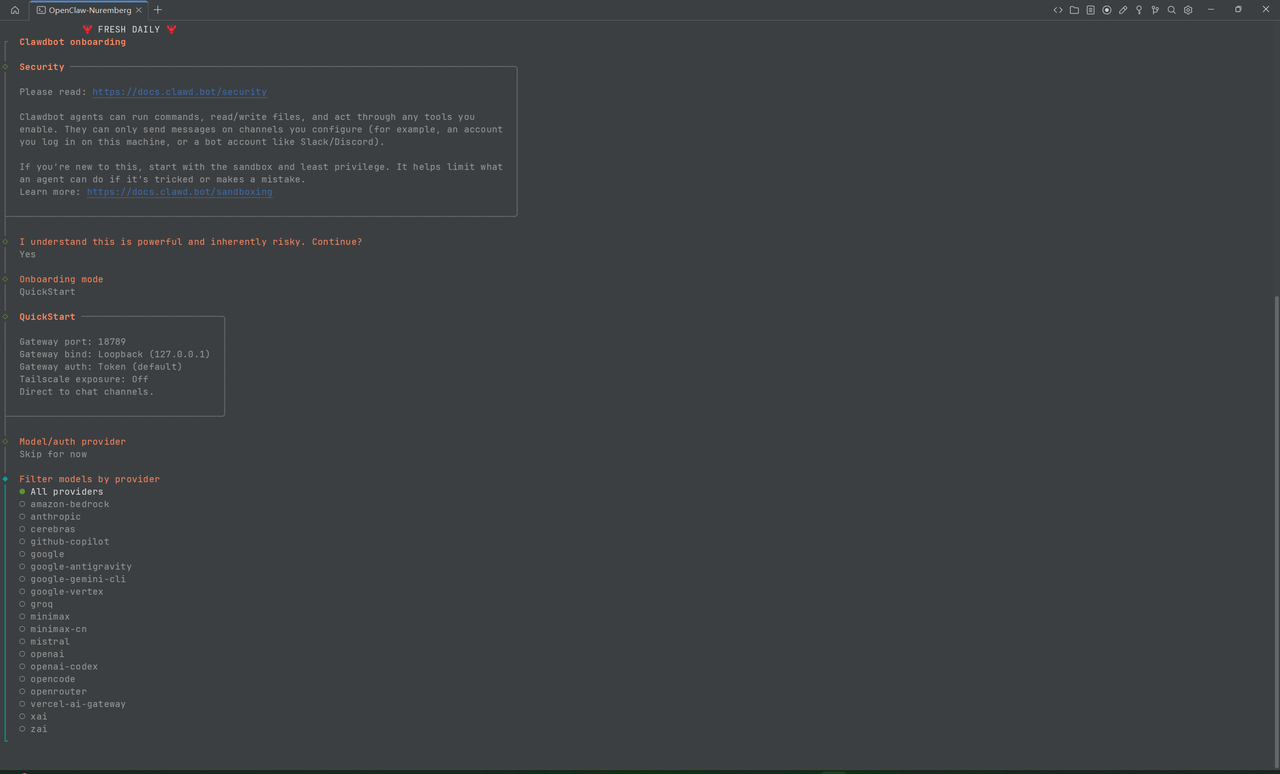The image size is (1280, 774).
Task: Select the google-antigravity provider option
Action: [x=75, y=567]
